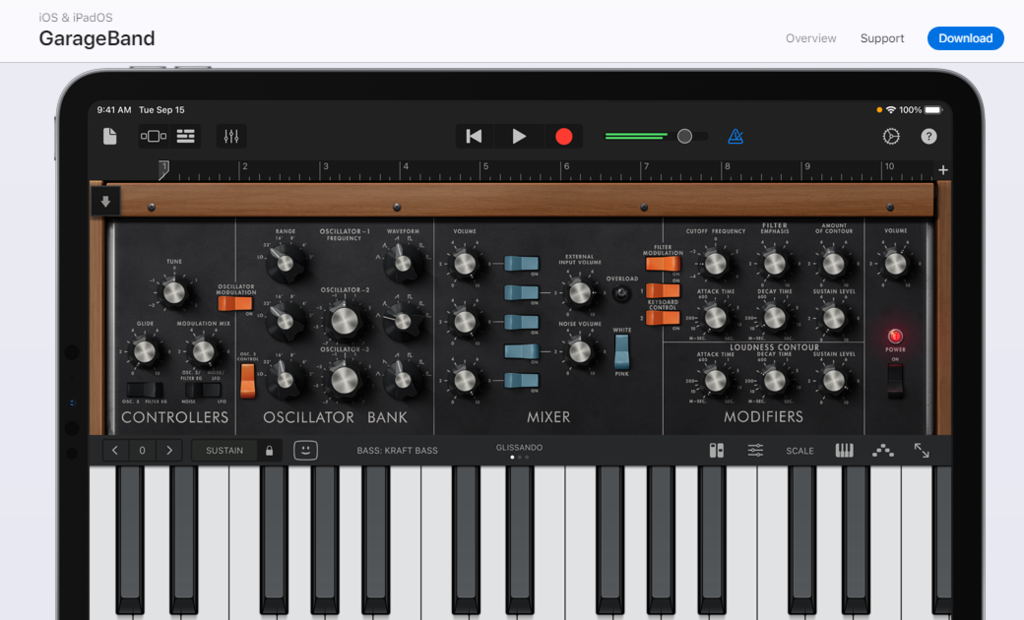Lower keyboard octave with left chevron
The width and height of the screenshot is (1024, 620).
tap(115, 450)
